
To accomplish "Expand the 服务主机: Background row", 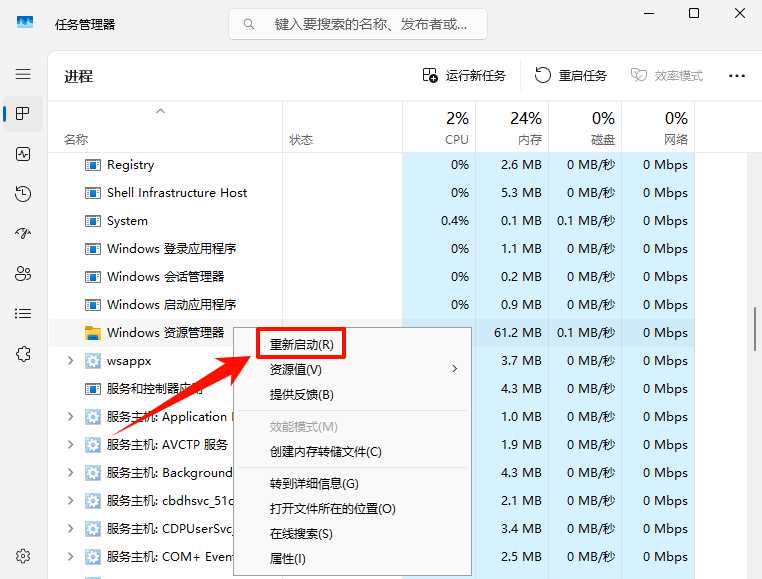I will (70, 473).
